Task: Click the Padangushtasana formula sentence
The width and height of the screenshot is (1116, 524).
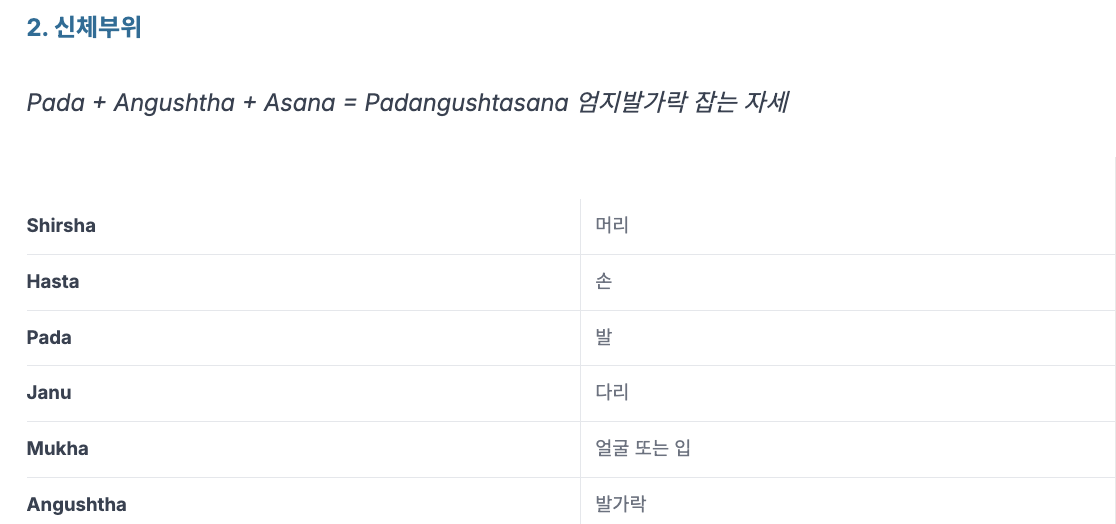Action: pos(407,103)
